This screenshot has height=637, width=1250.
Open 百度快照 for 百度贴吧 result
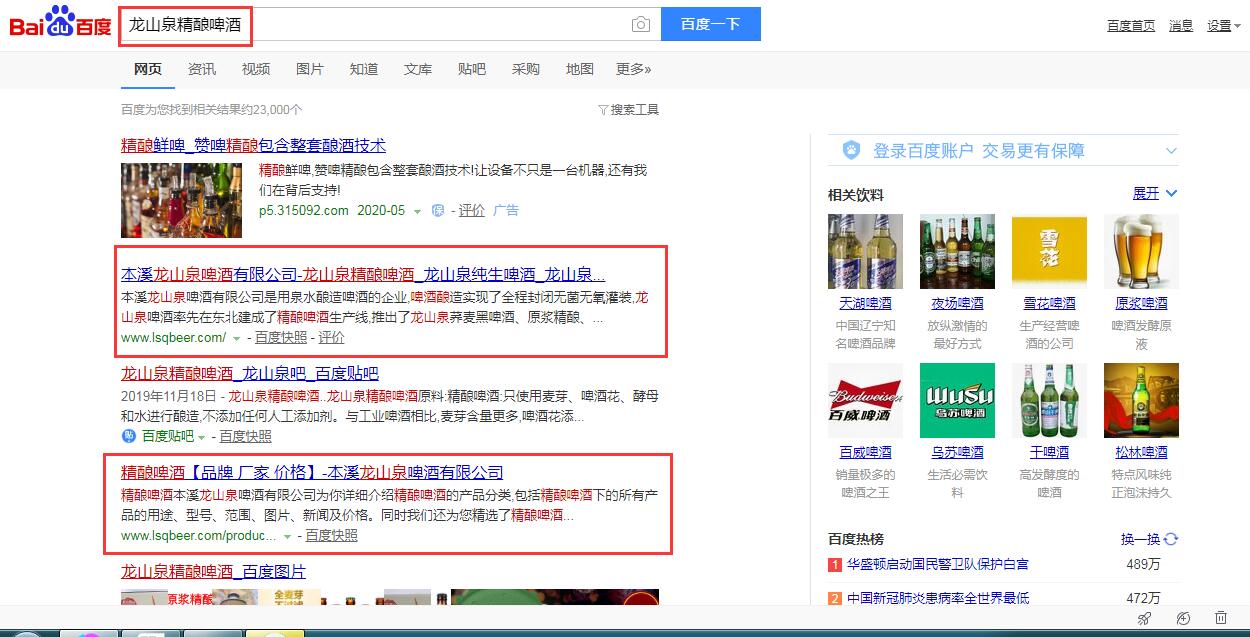[246, 436]
